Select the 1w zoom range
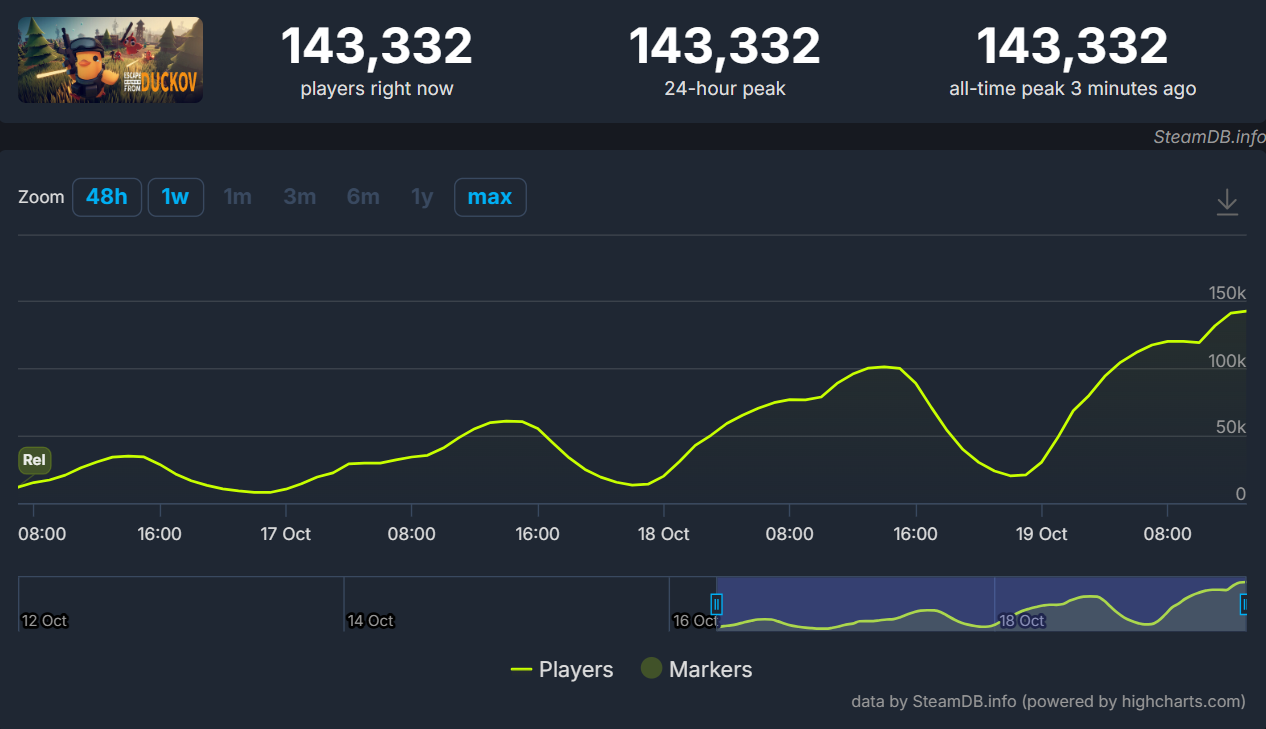1266x729 pixels. [175, 197]
